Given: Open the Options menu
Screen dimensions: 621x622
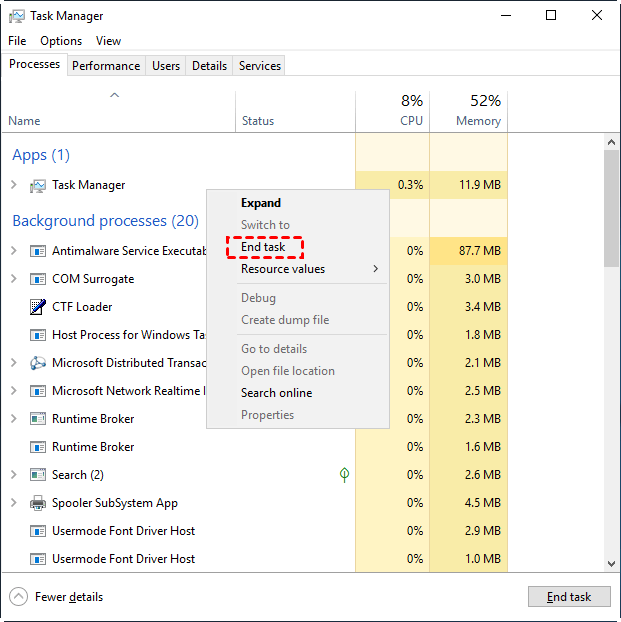Looking at the screenshot, I should tap(61, 41).
